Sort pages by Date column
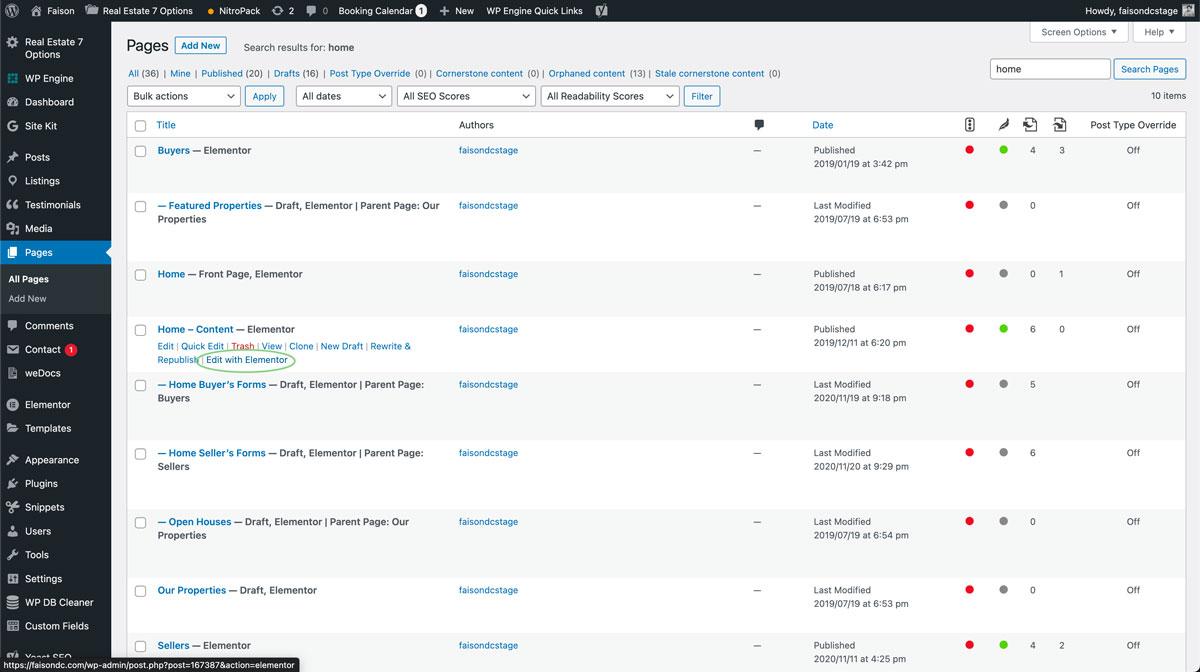This screenshot has height=672, width=1200. [823, 125]
